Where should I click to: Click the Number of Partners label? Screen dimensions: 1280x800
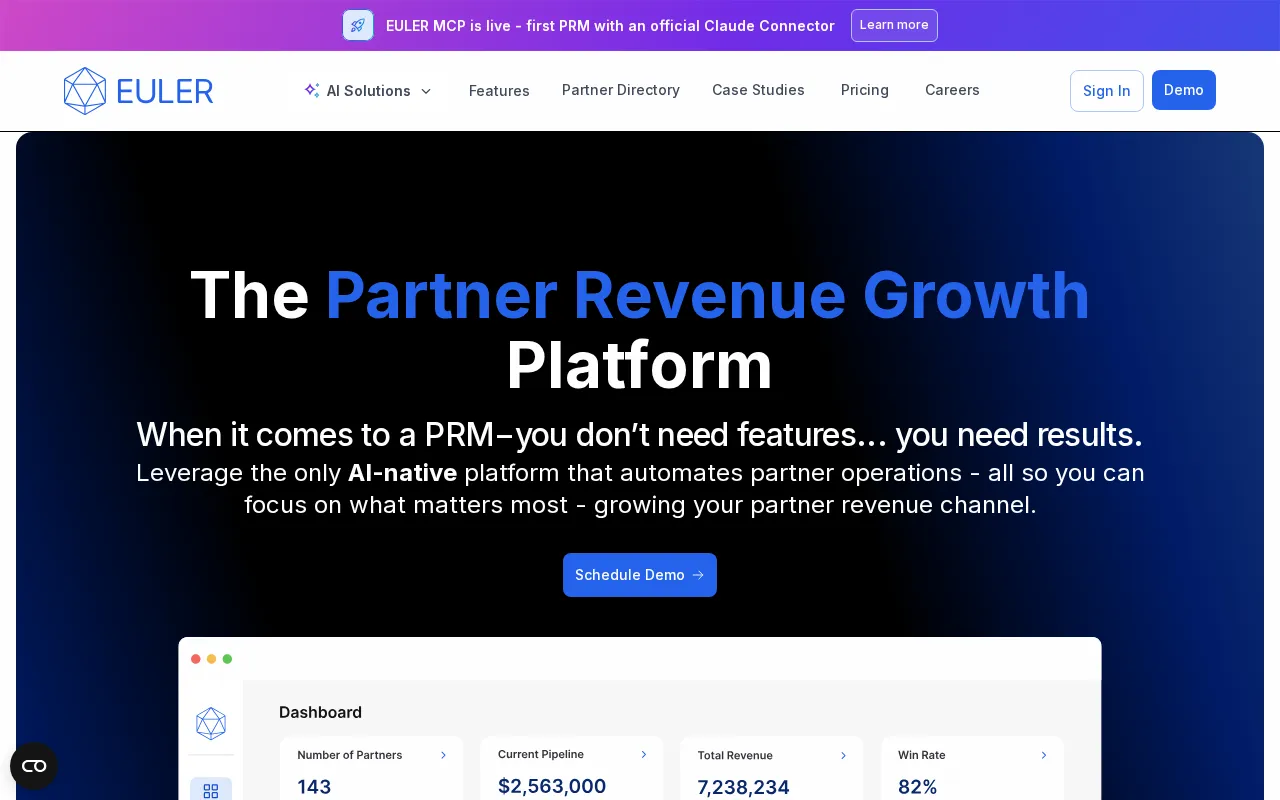pos(350,755)
